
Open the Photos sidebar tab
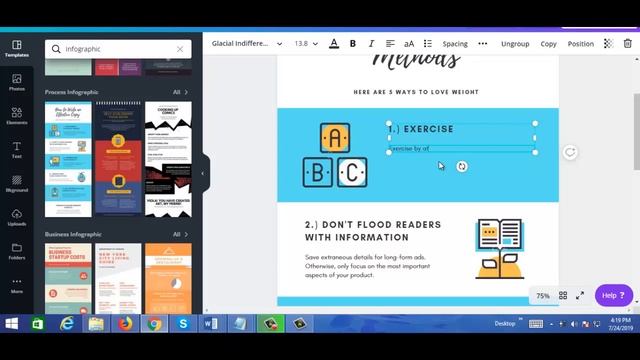click(x=17, y=82)
